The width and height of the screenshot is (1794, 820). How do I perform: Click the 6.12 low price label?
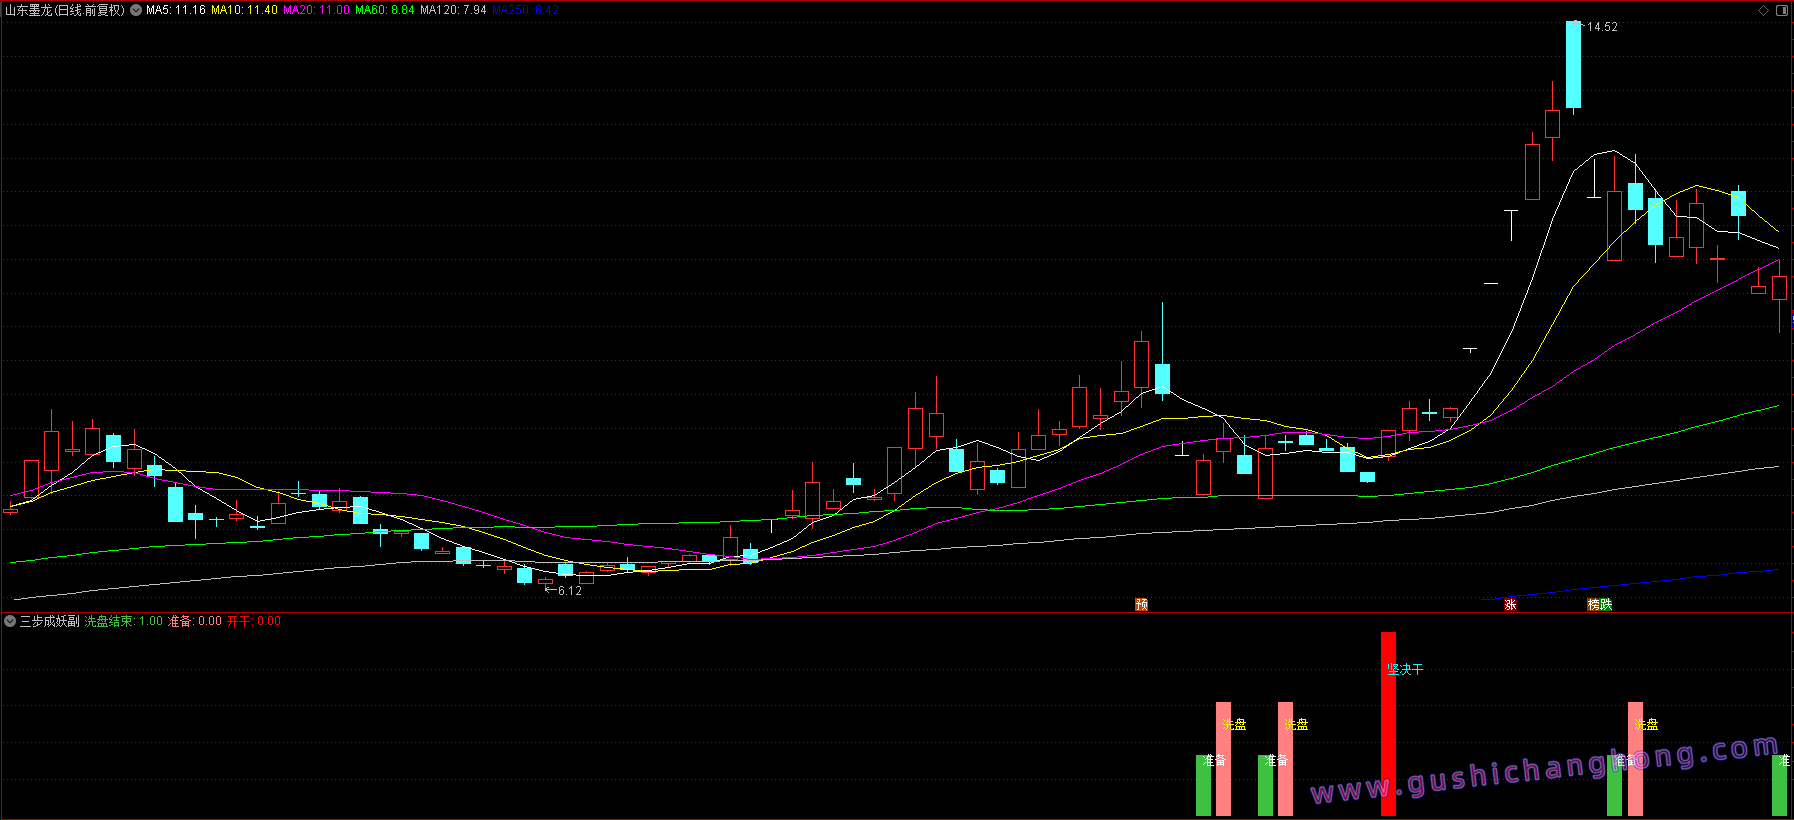click(x=569, y=591)
